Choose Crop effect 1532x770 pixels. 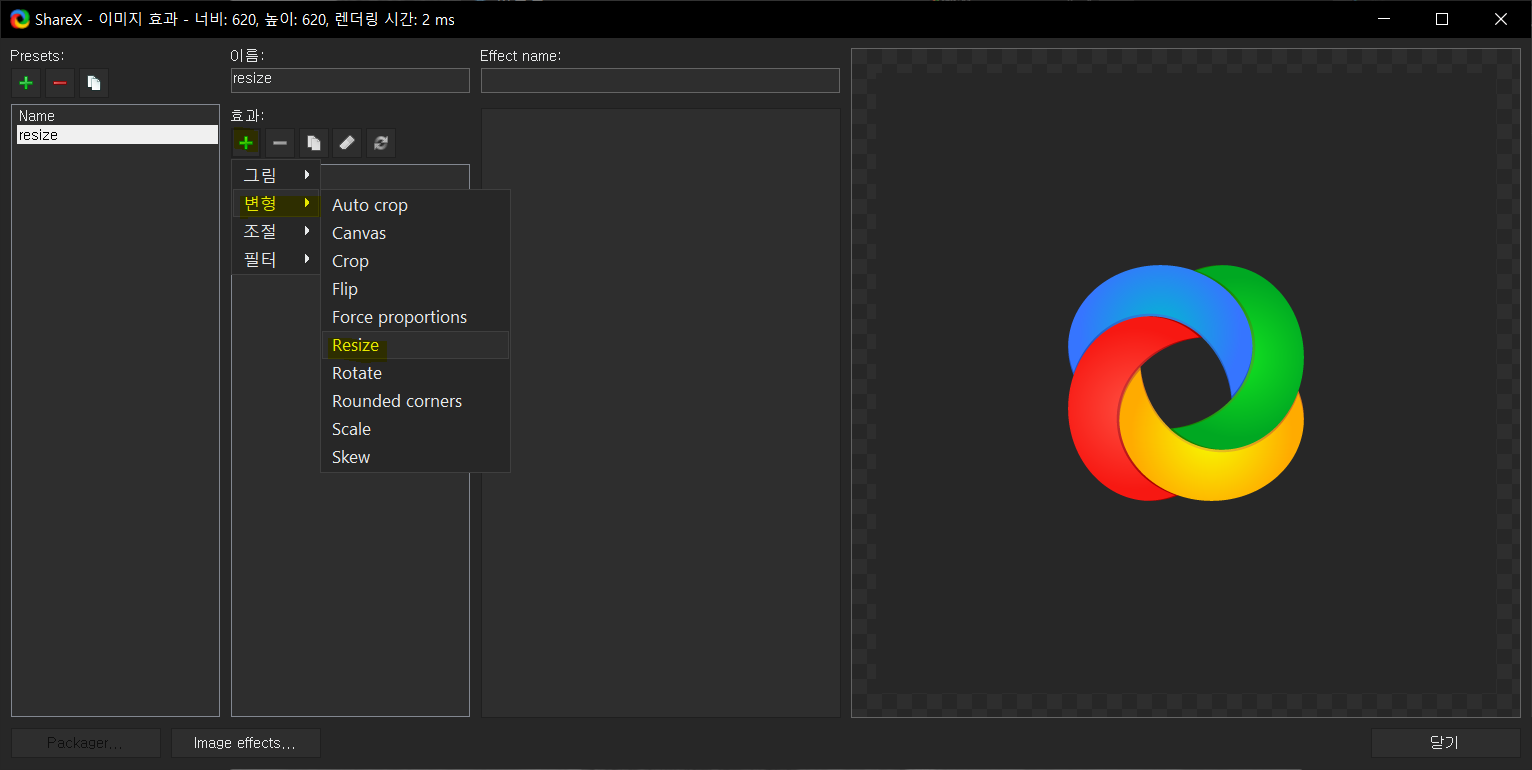[415, 261]
